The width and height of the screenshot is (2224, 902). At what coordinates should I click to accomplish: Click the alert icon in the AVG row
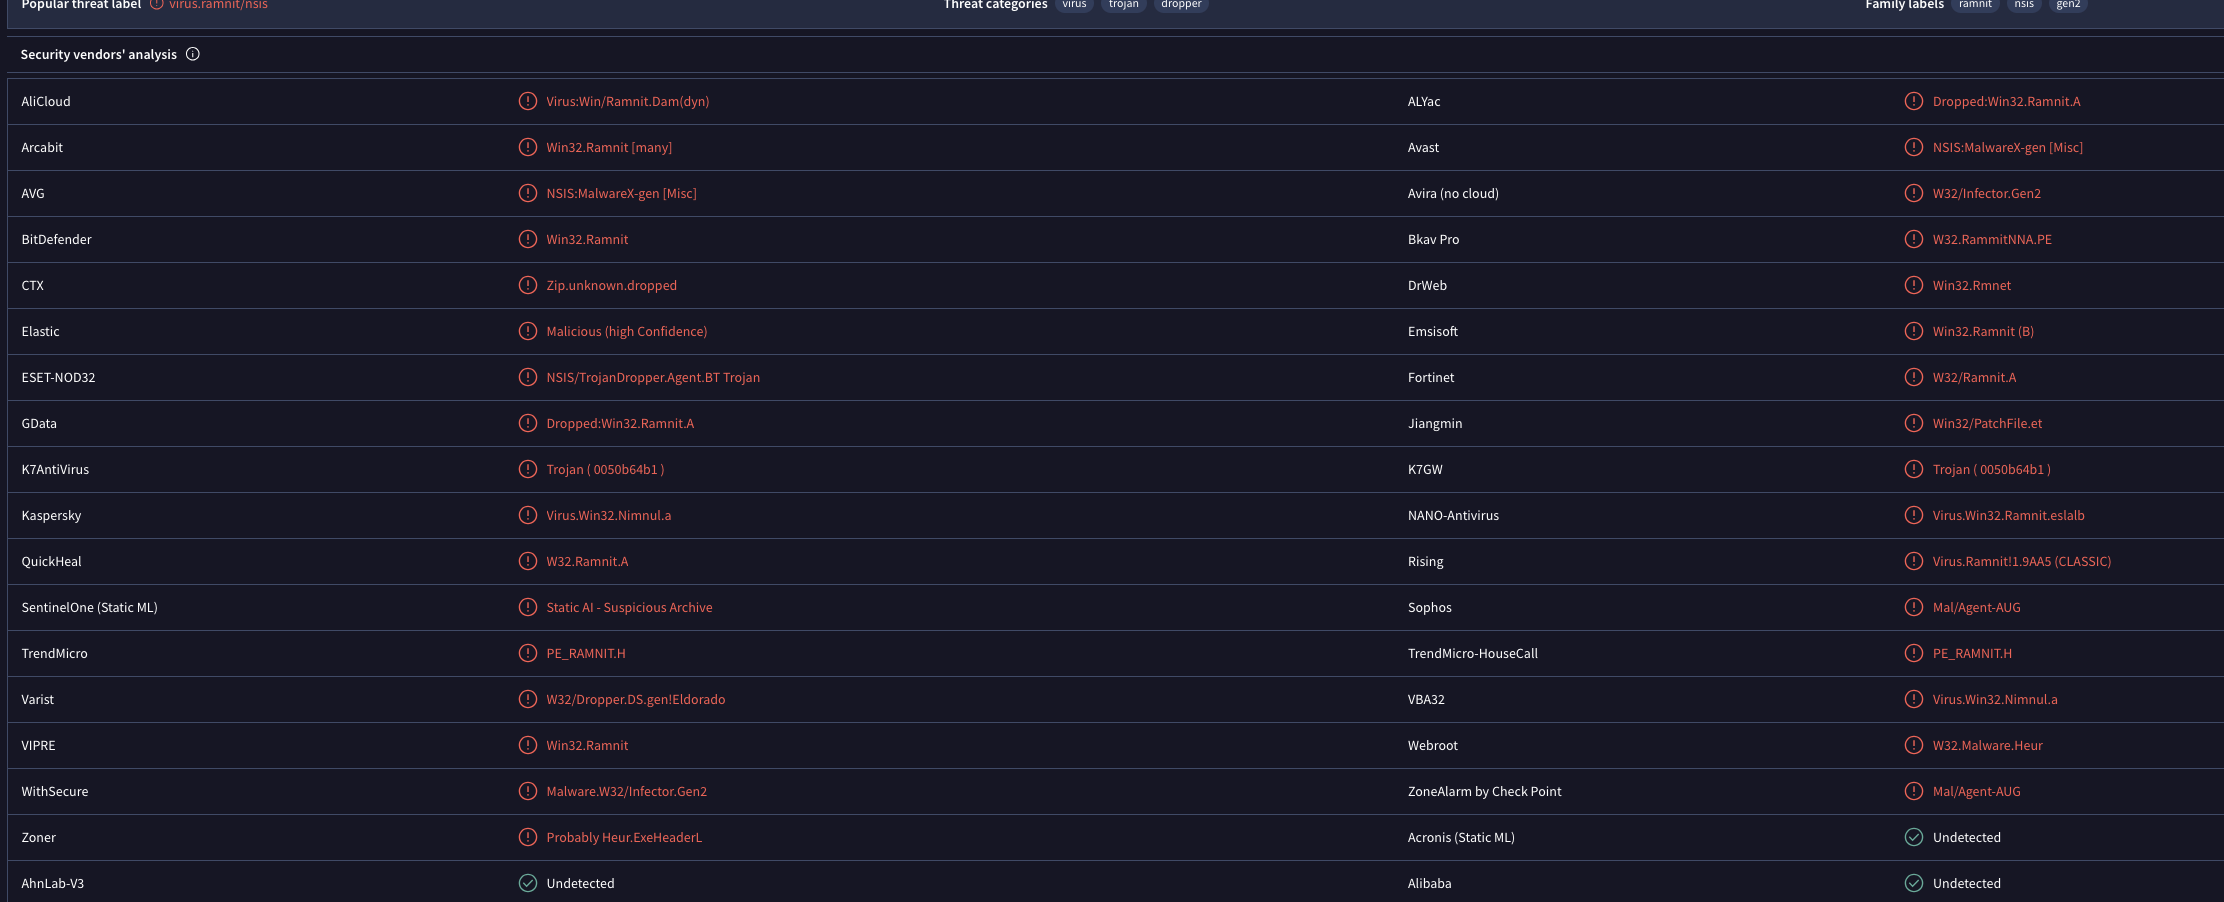point(528,193)
